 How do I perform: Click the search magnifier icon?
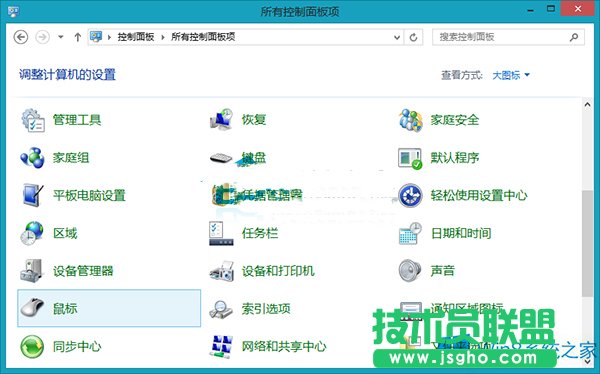point(574,37)
